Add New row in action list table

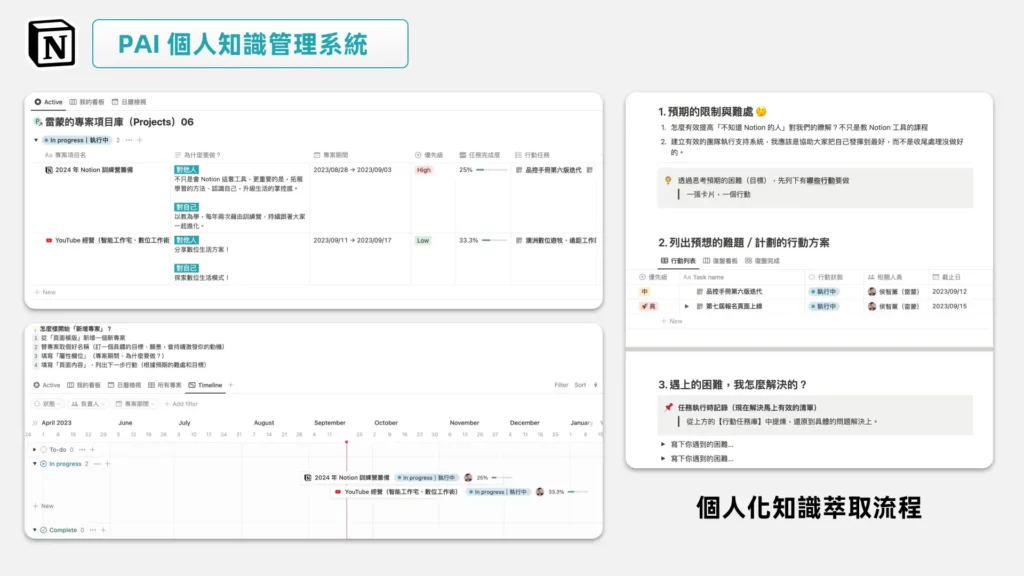[x=671, y=321]
